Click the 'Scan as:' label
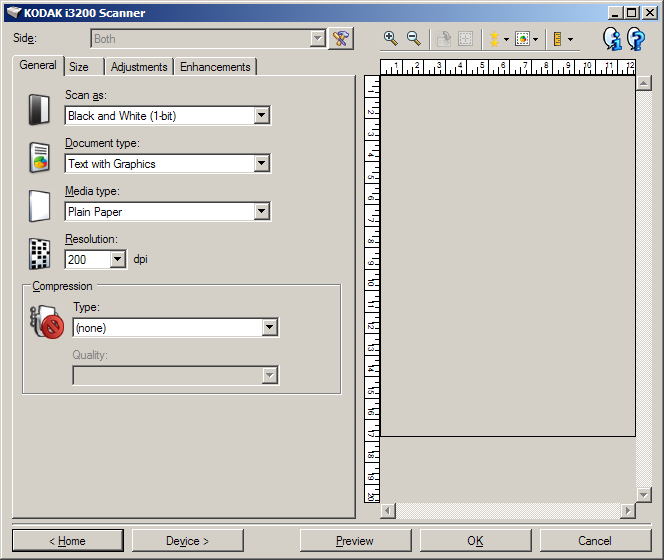 [86, 95]
